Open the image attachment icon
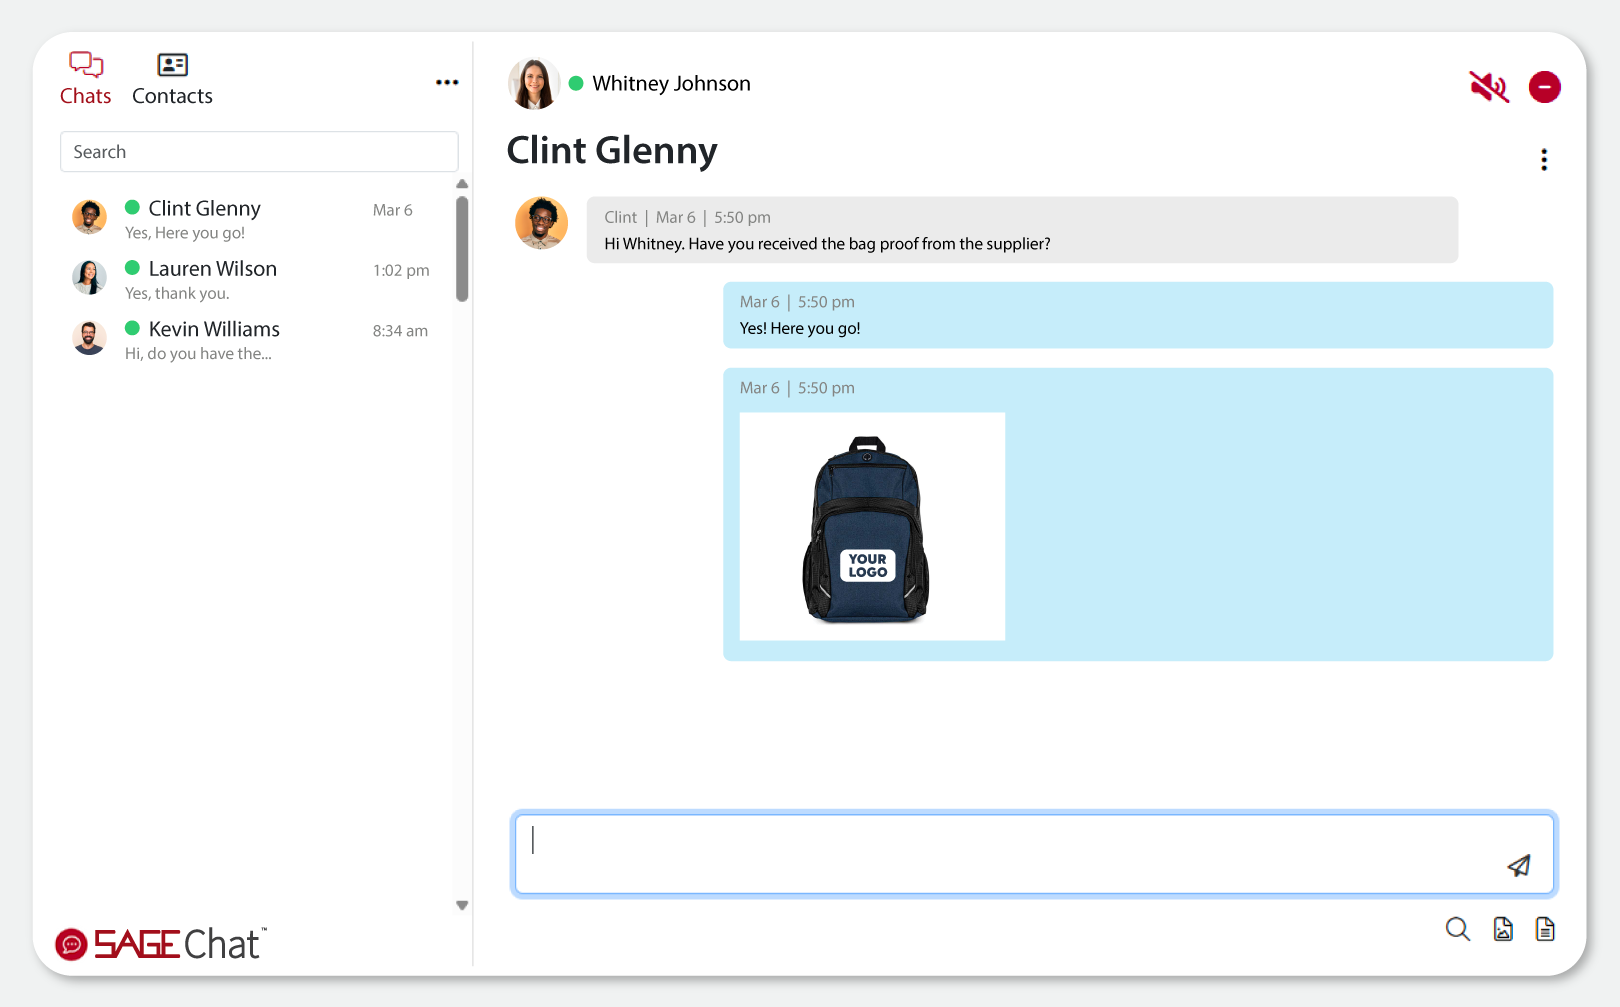 (1504, 929)
